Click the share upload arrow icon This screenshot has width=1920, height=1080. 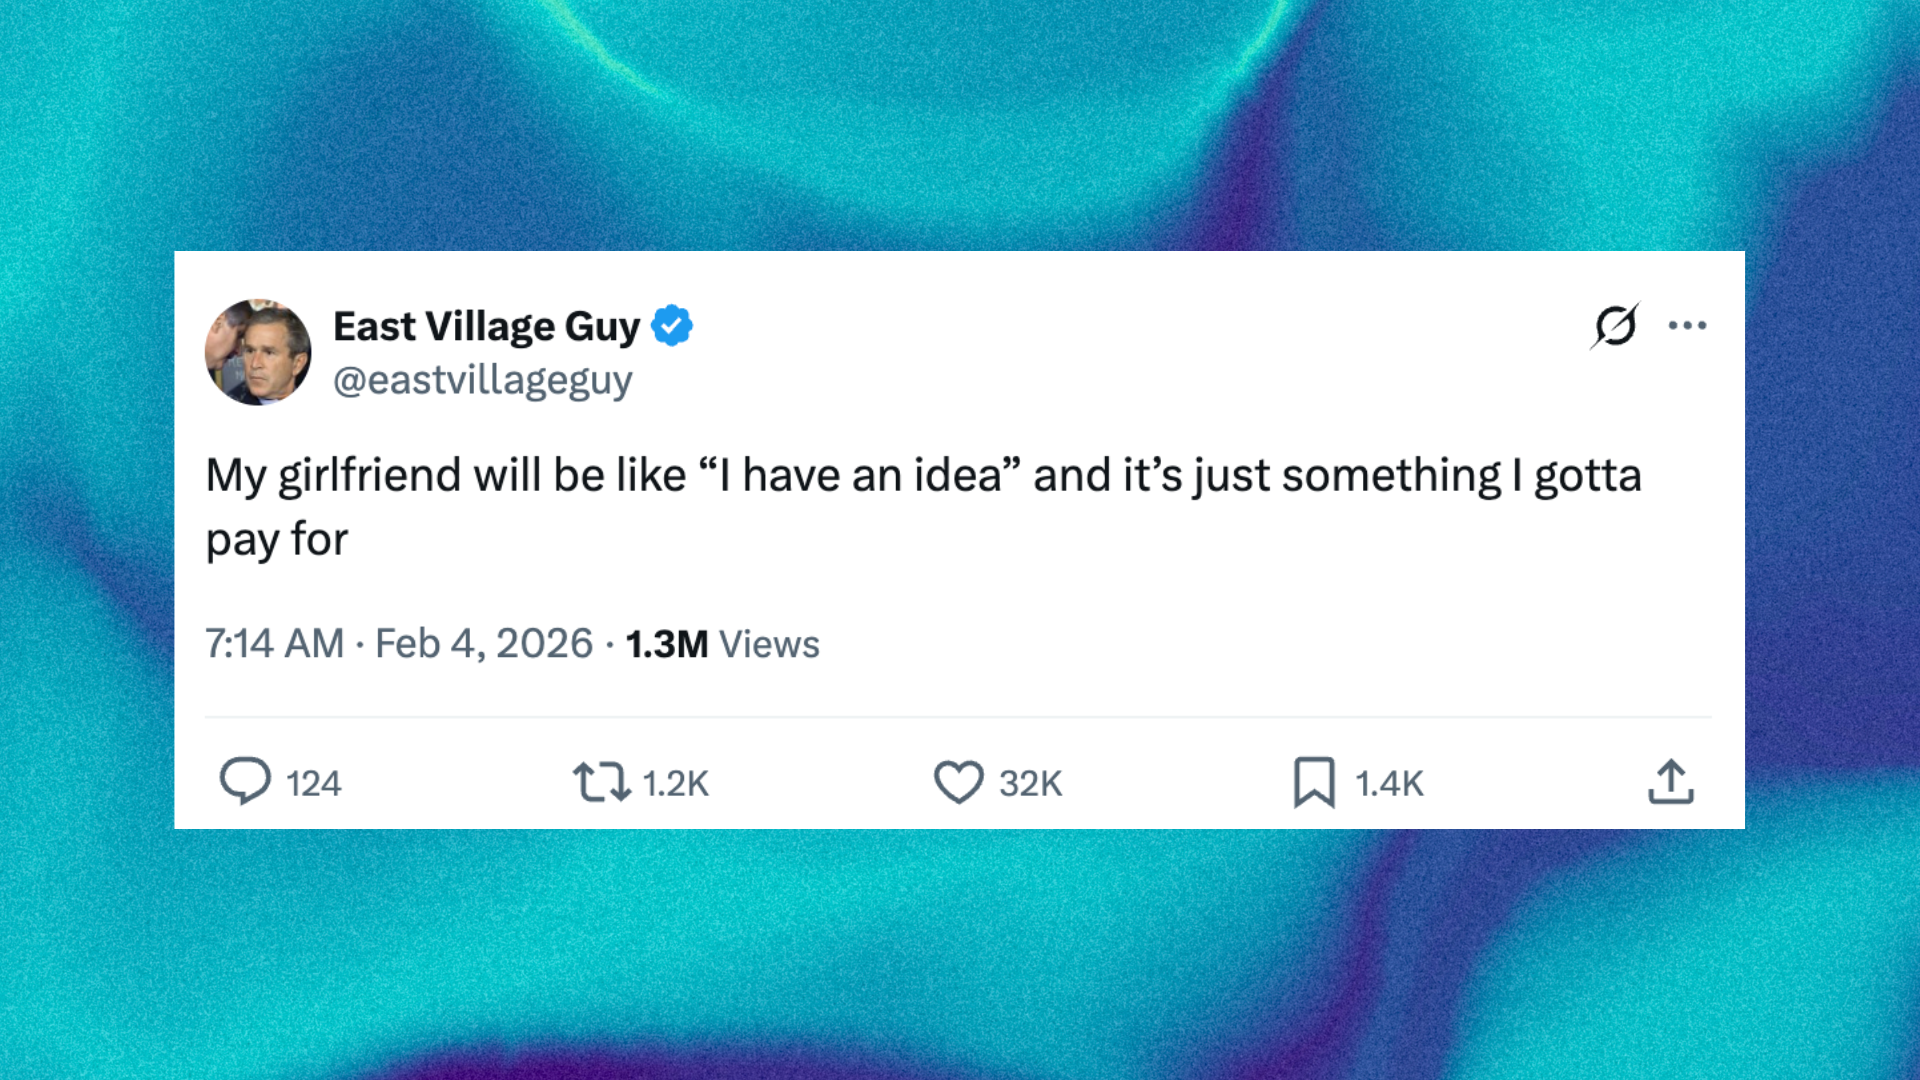tap(1671, 782)
